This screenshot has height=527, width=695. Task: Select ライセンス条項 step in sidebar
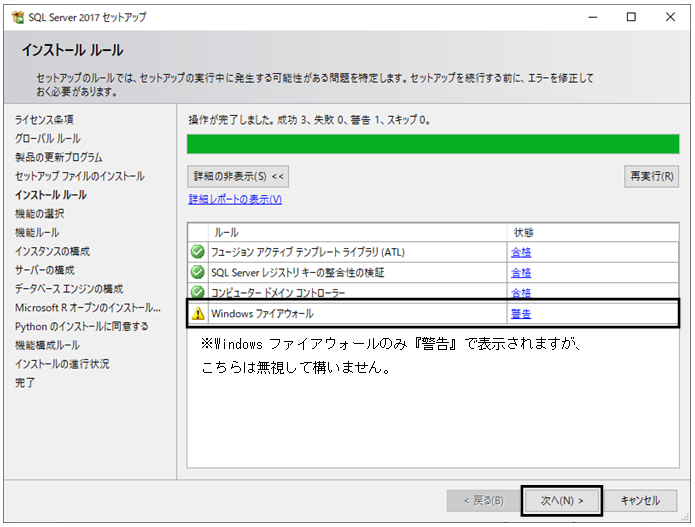point(44,120)
